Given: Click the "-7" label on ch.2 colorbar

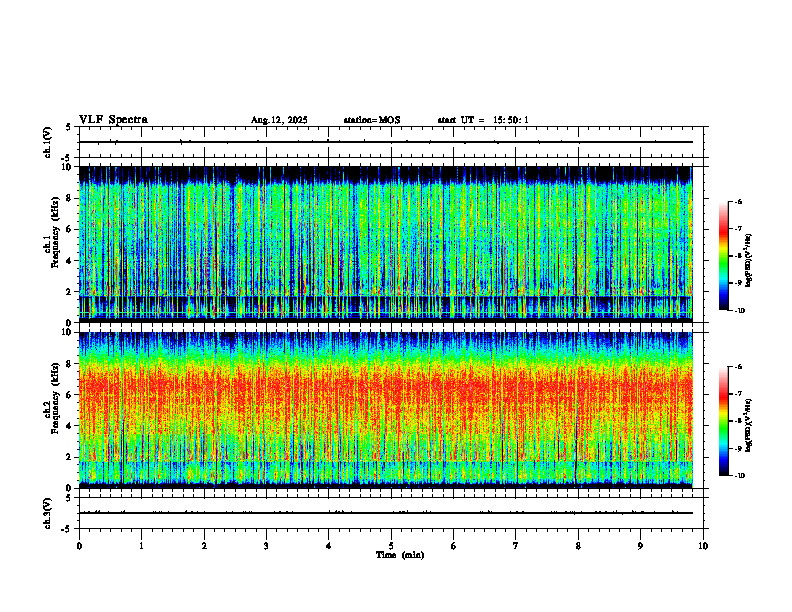Looking at the screenshot, I should click(738, 394).
